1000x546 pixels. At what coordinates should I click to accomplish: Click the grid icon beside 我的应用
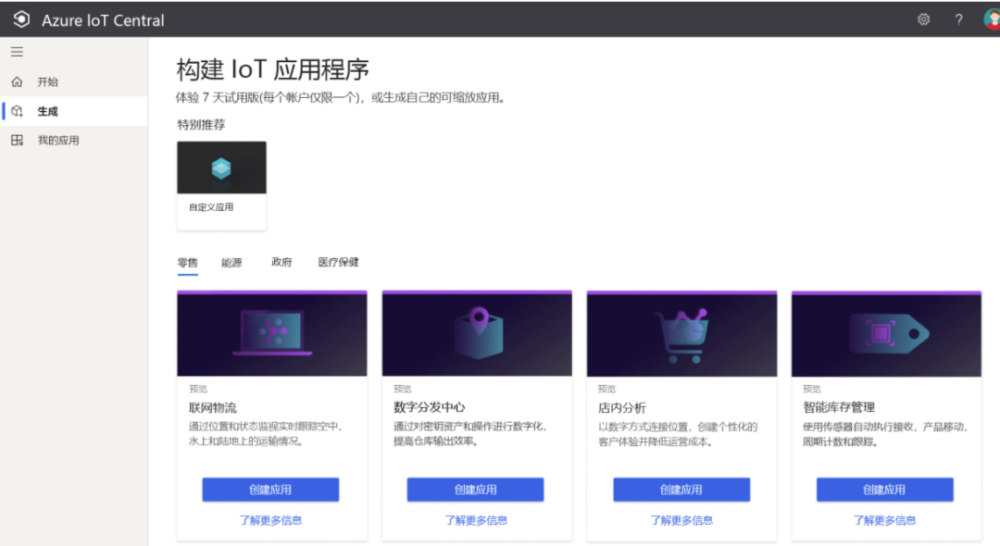[17, 140]
